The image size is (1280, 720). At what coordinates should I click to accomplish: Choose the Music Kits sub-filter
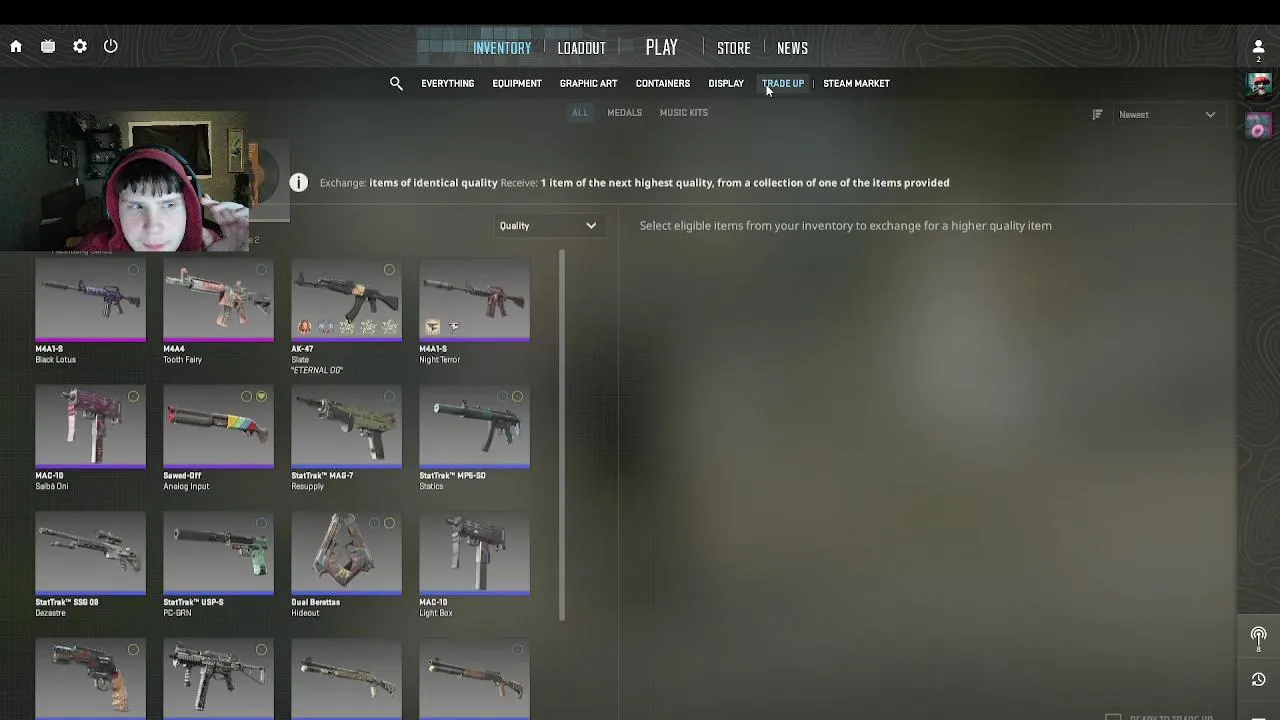tap(683, 112)
